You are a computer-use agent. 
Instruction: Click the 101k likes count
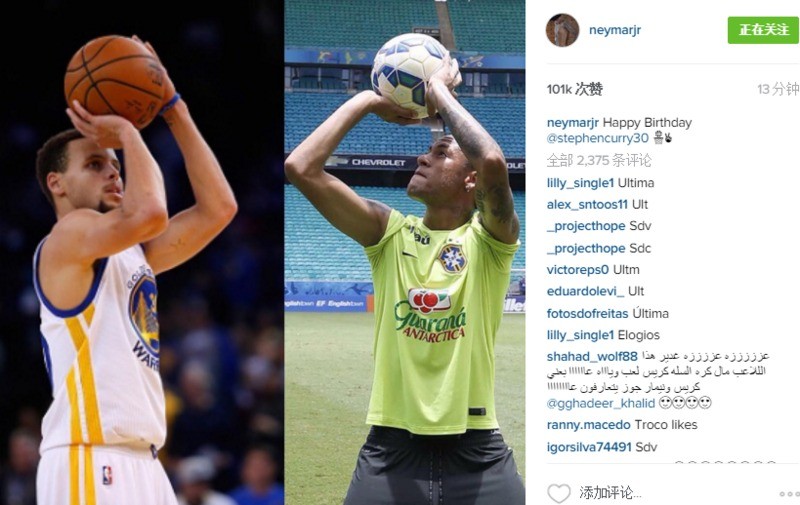point(574,89)
